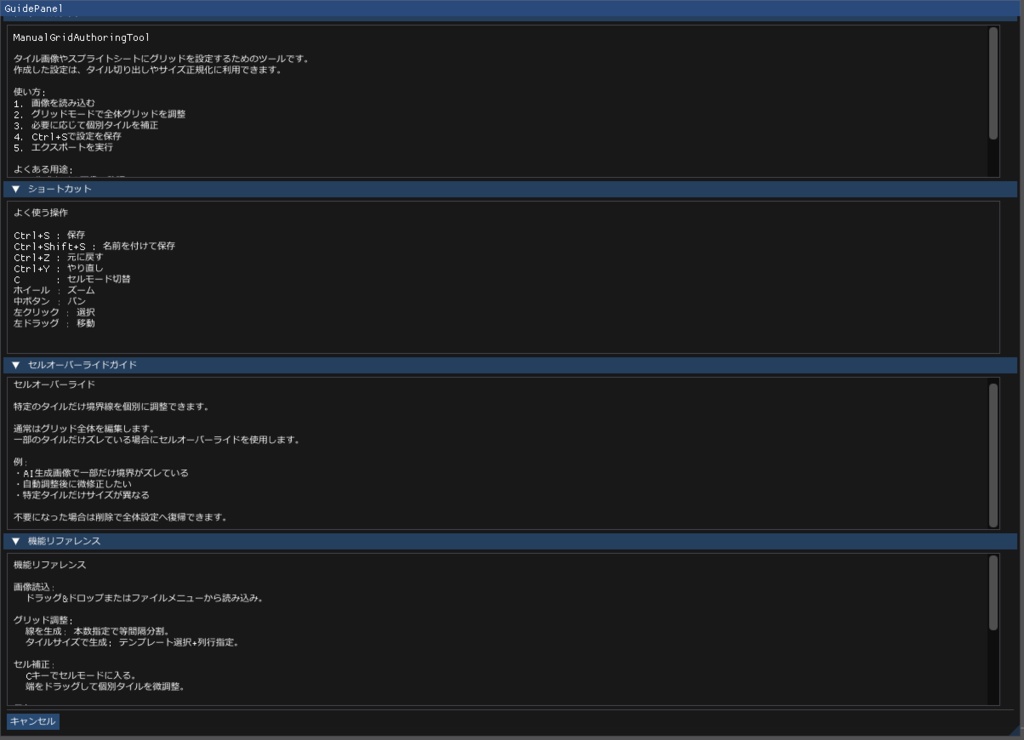Click the '中ボタン : パン' line
The image size is (1024, 740).
click(x=50, y=302)
